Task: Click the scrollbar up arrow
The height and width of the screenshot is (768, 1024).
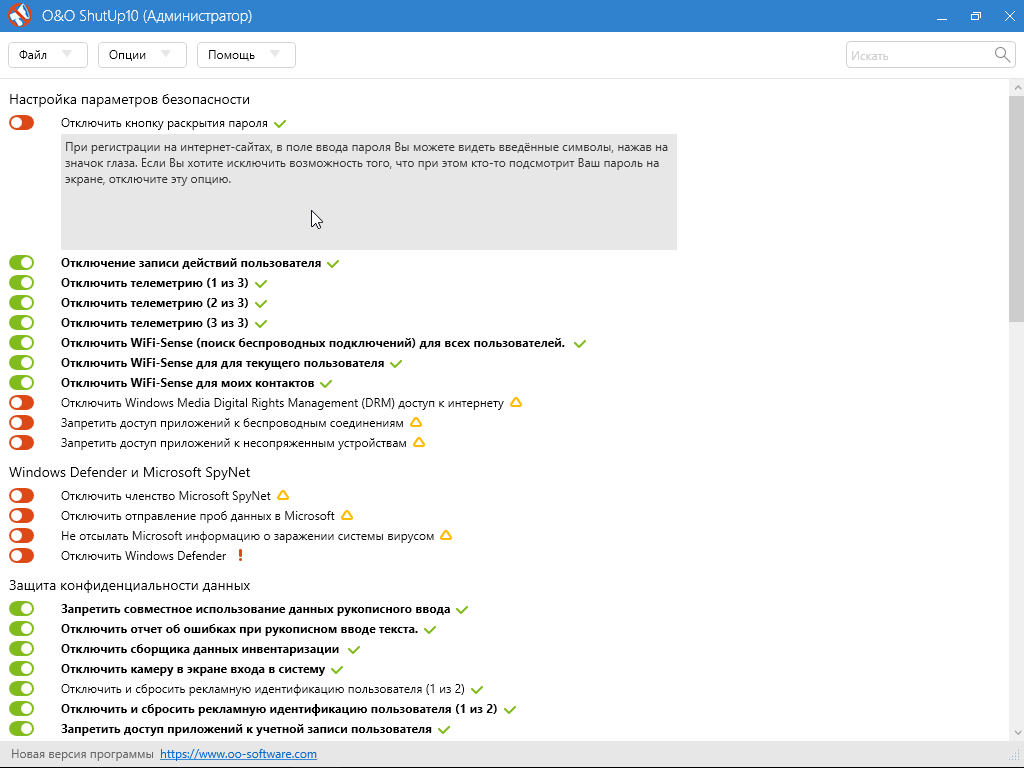Action: tap(1016, 88)
